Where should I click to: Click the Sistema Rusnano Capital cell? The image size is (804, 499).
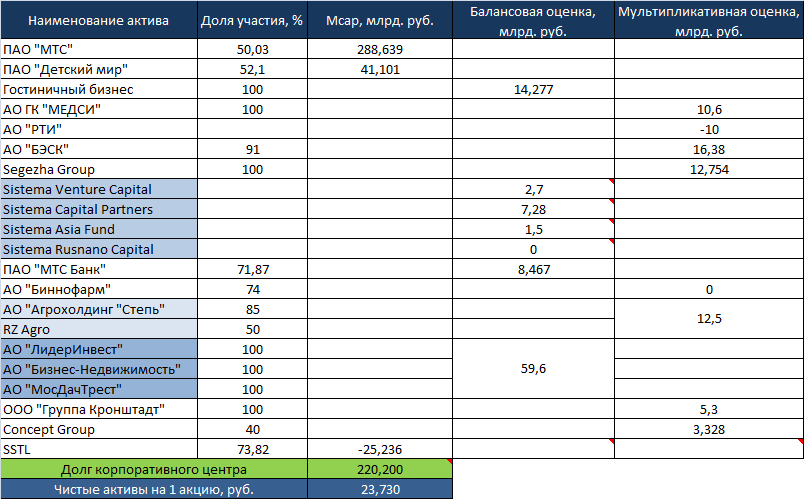[x=98, y=249]
